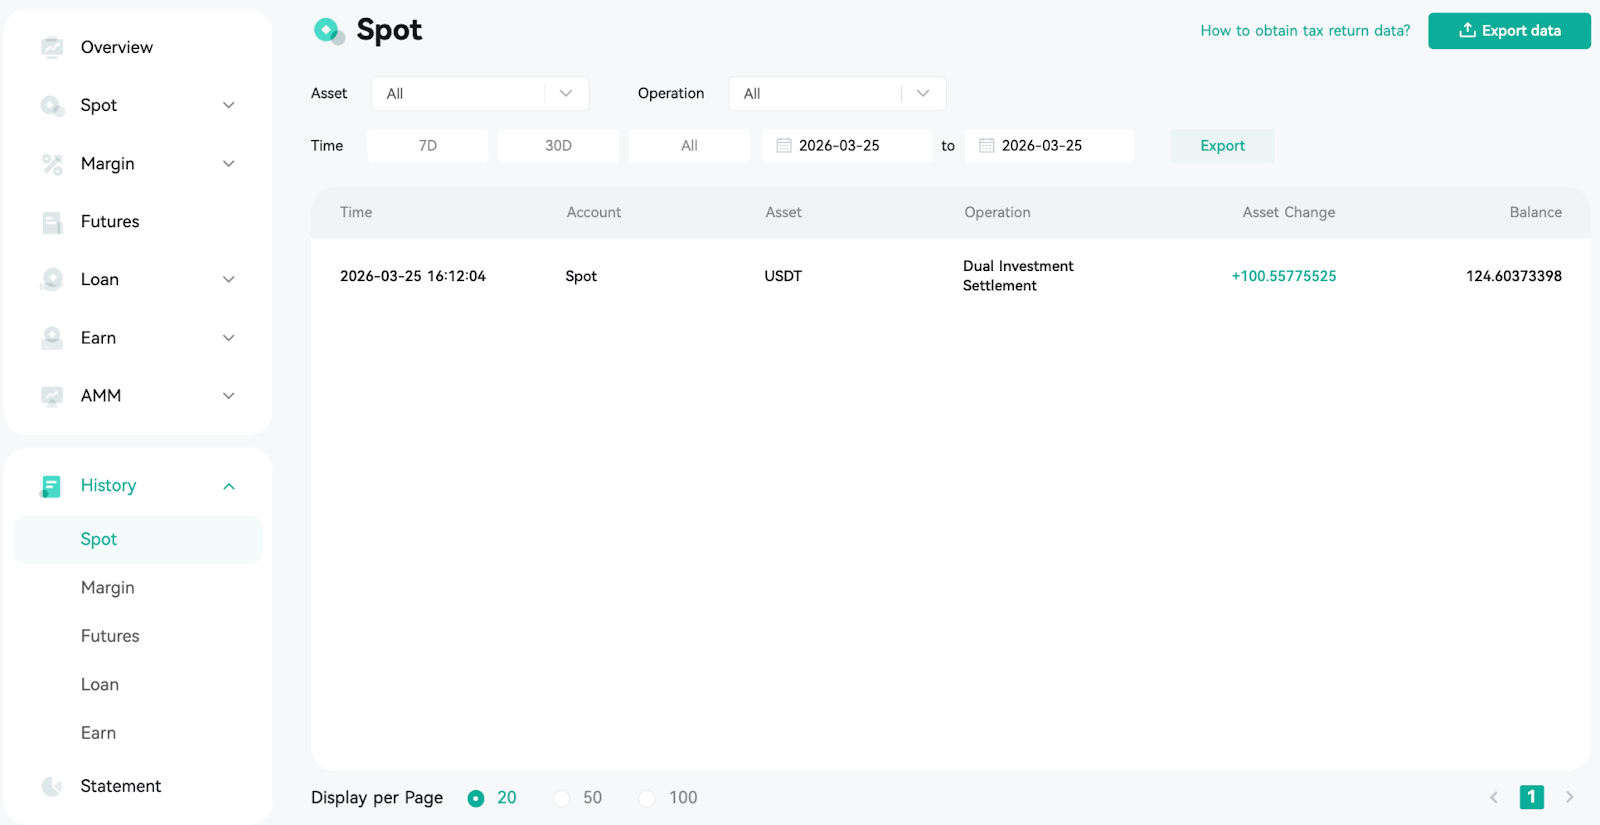
Task: Click asset change +100.55775525
Action: [x=1284, y=276]
